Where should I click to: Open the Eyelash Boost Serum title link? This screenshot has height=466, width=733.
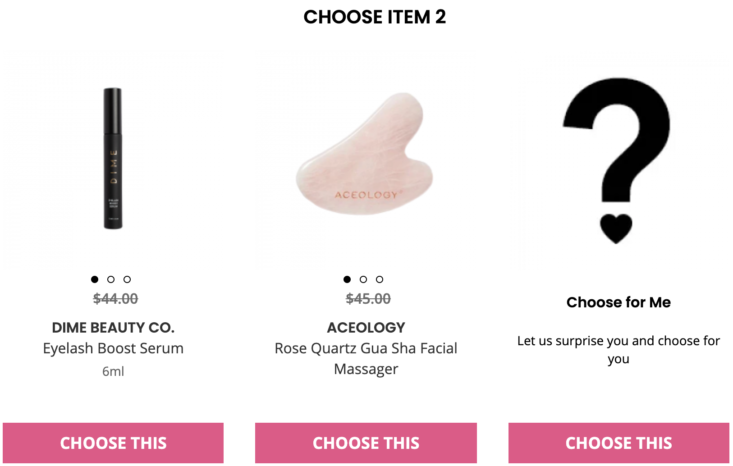coord(113,348)
